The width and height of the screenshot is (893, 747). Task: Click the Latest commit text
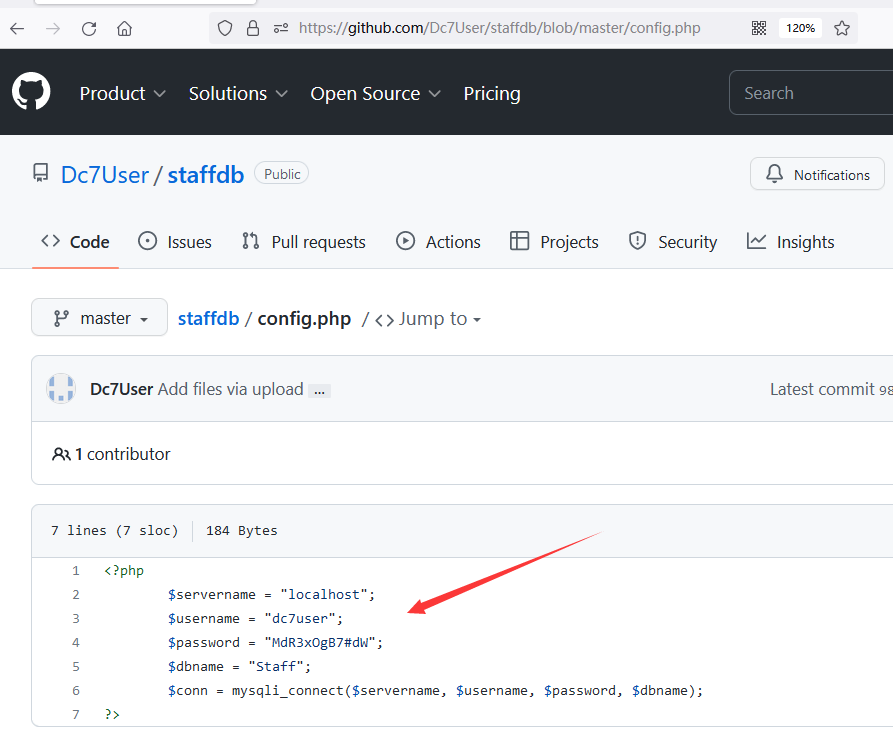coord(822,389)
